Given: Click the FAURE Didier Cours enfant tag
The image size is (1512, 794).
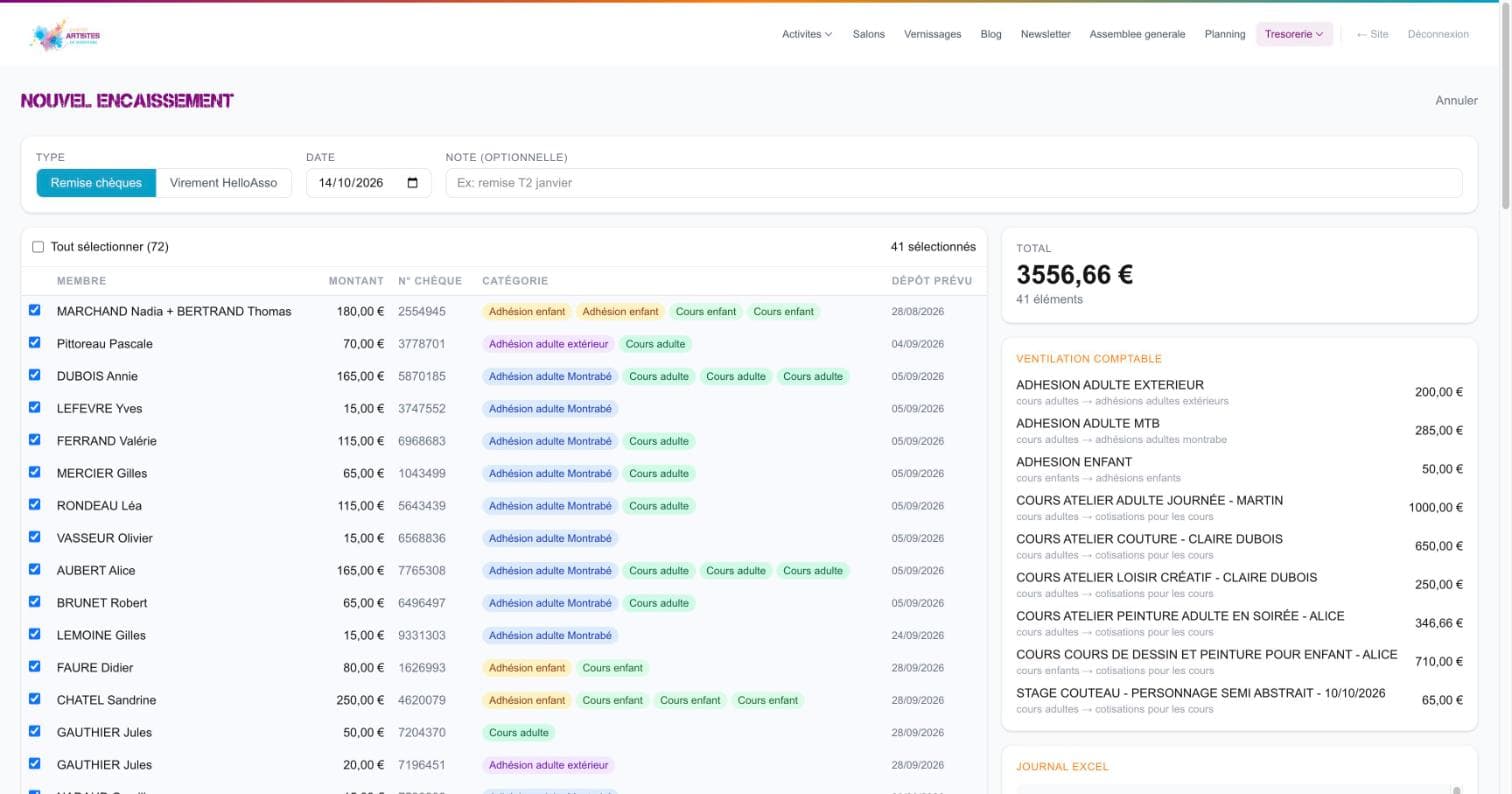Looking at the screenshot, I should [x=612, y=667].
